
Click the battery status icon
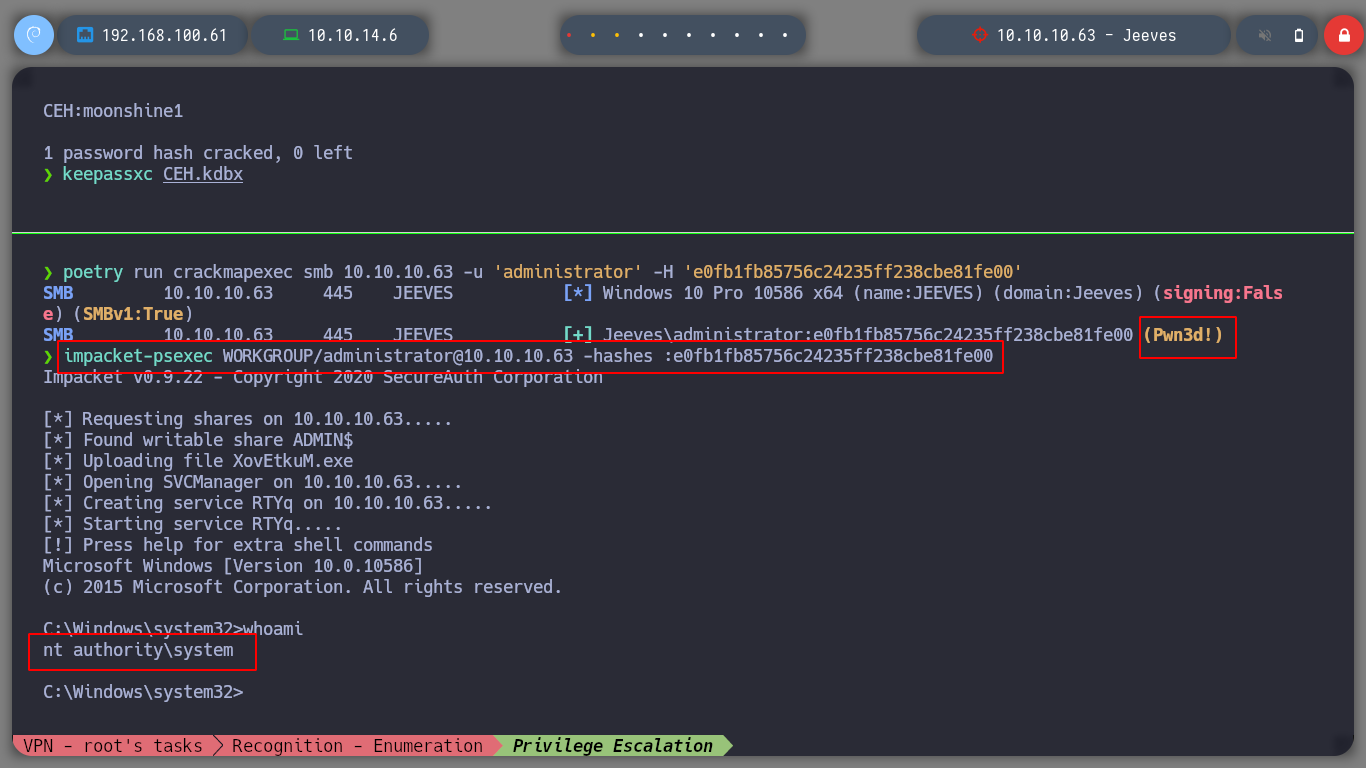[x=1299, y=35]
